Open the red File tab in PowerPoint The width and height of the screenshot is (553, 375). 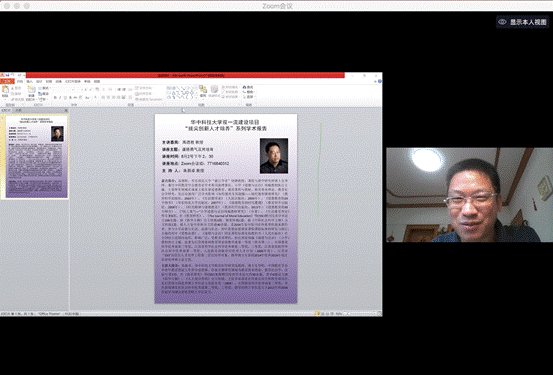tap(7, 81)
